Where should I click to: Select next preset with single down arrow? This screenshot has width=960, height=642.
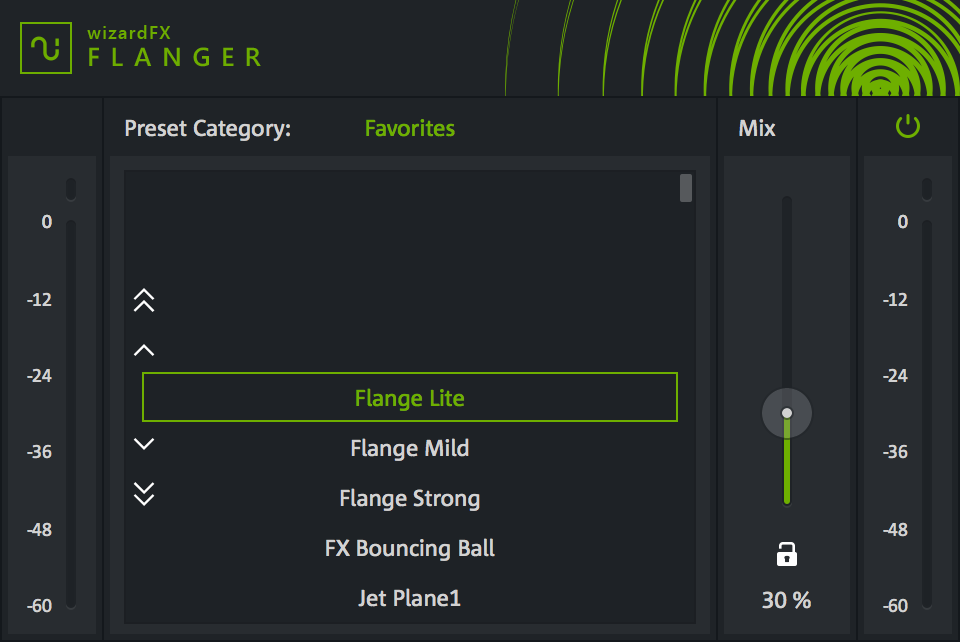144,444
